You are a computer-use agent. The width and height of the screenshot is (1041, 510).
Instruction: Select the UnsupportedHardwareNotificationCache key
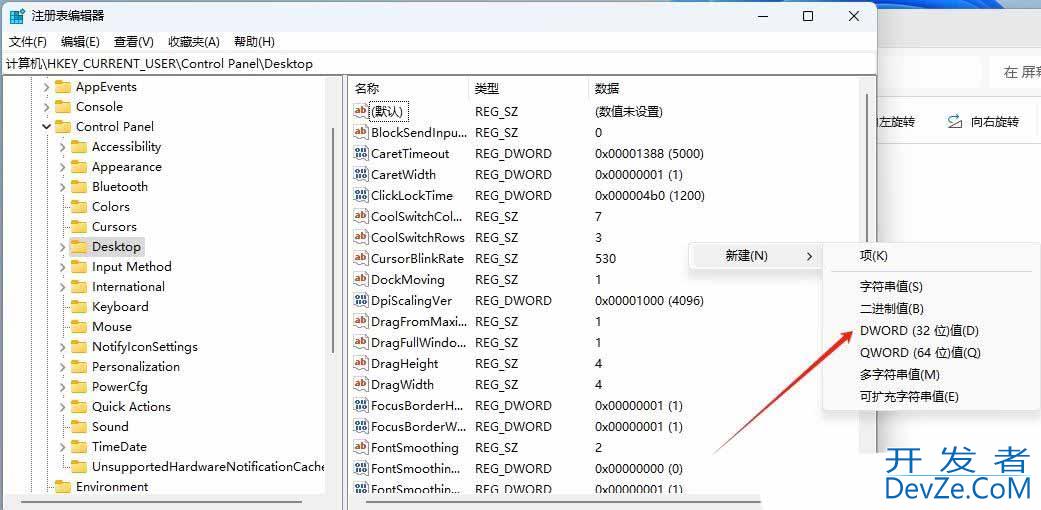pyautogui.click(x=208, y=466)
